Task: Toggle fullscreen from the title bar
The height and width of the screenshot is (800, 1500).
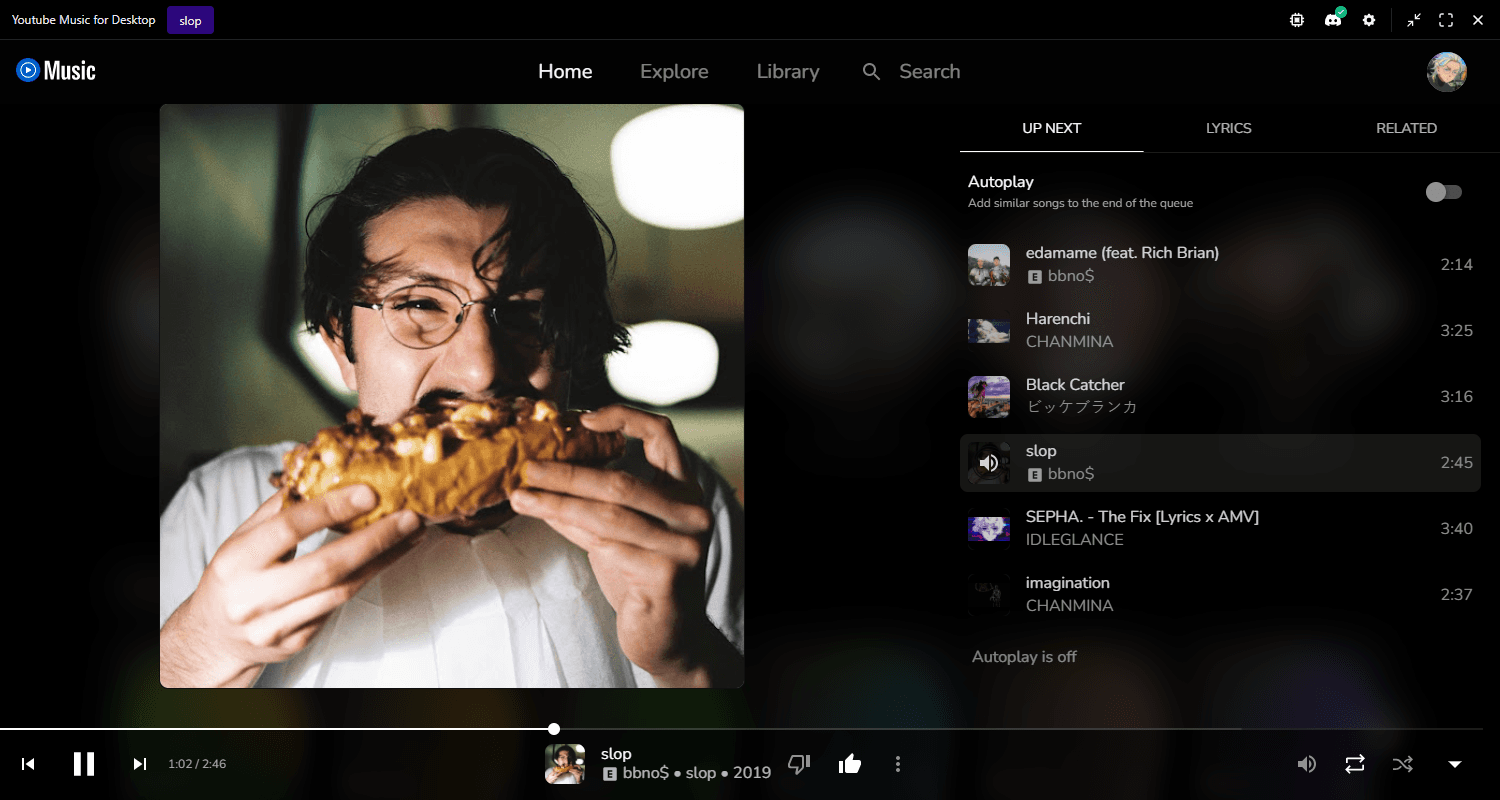Action: click(1446, 20)
